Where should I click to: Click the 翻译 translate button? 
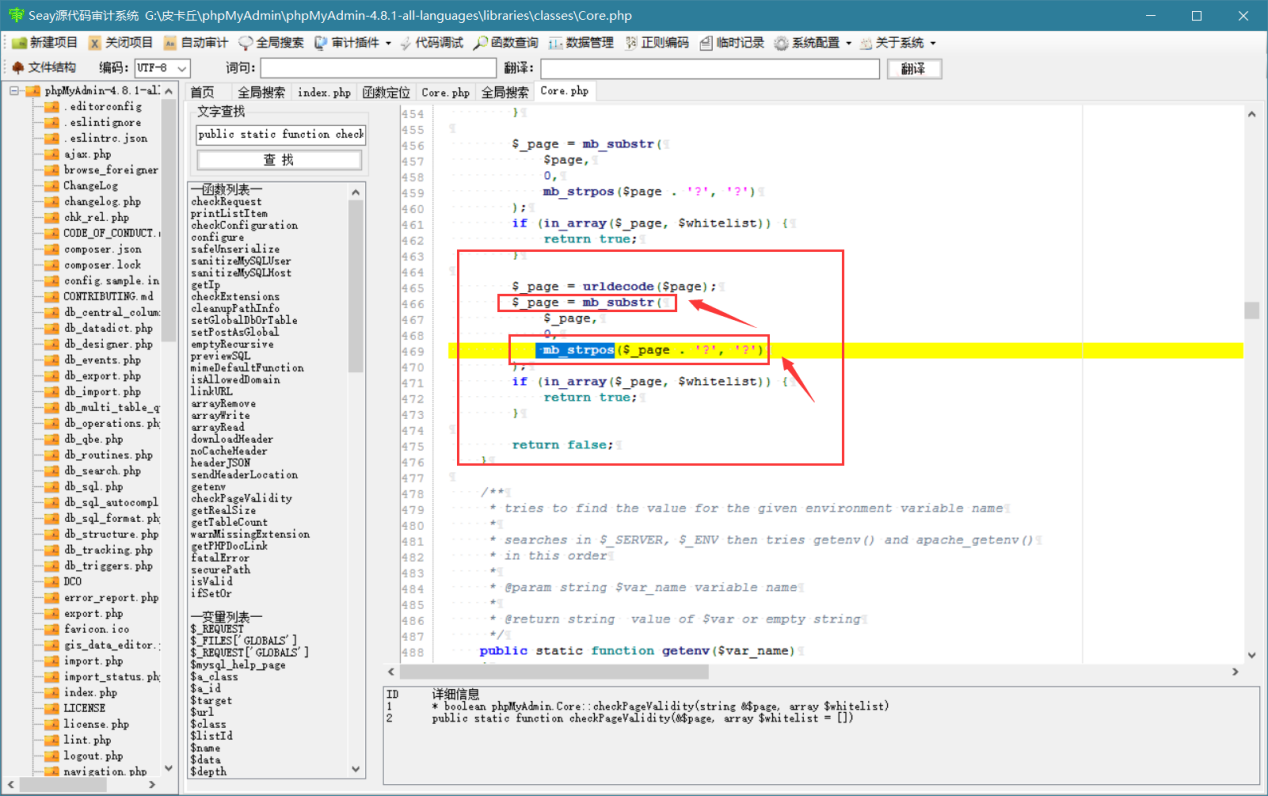[x=914, y=68]
